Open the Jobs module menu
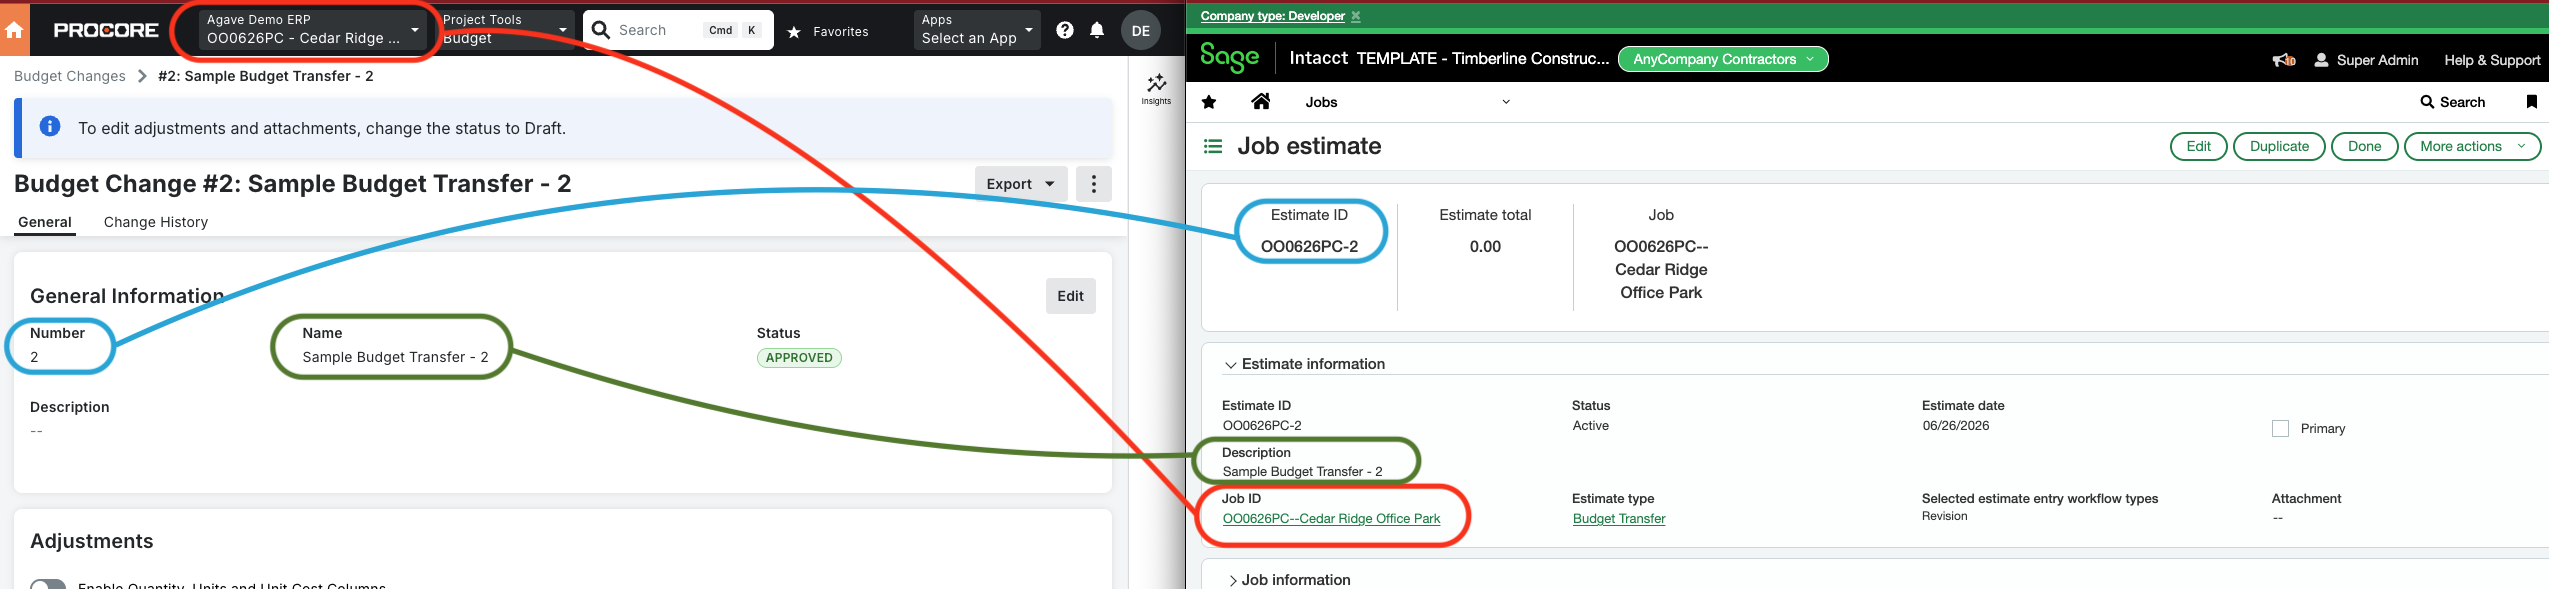The width and height of the screenshot is (2549, 589). click(1321, 102)
